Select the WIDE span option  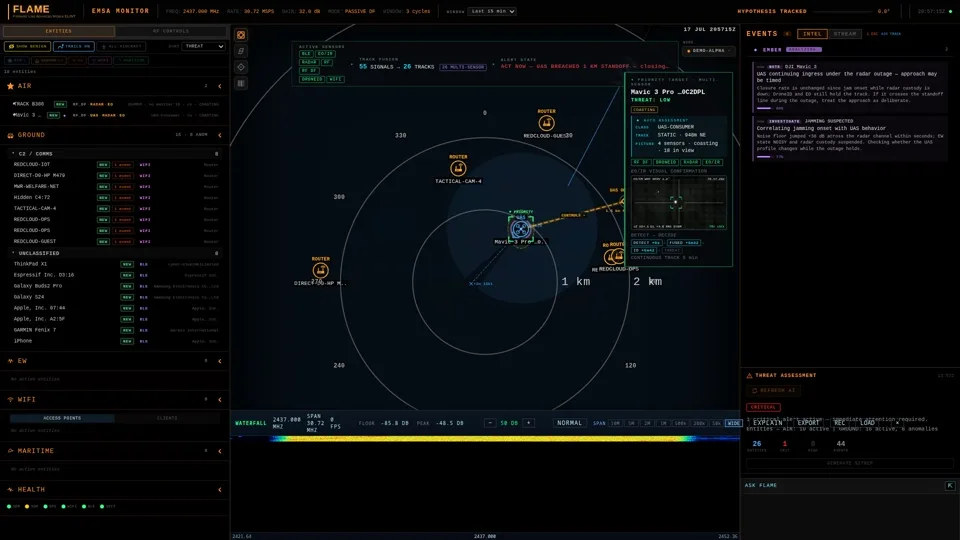coord(733,423)
